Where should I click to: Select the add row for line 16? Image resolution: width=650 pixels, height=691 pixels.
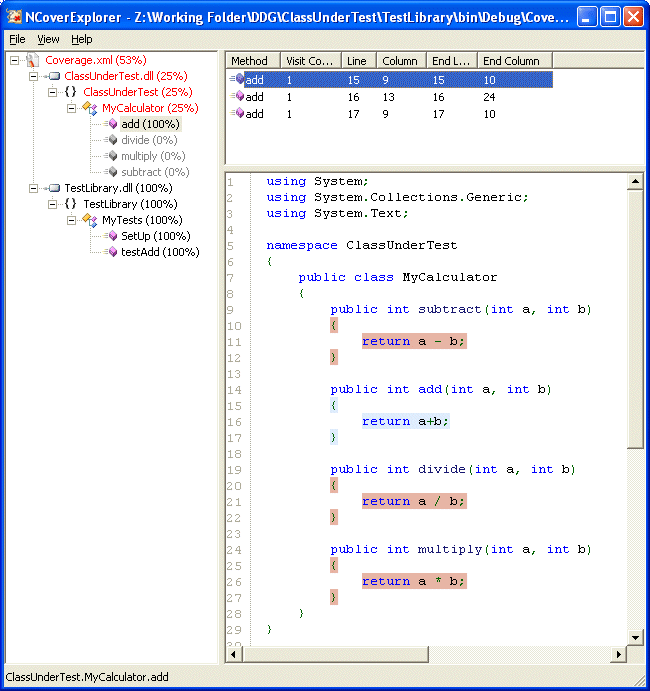pyautogui.click(x=389, y=97)
